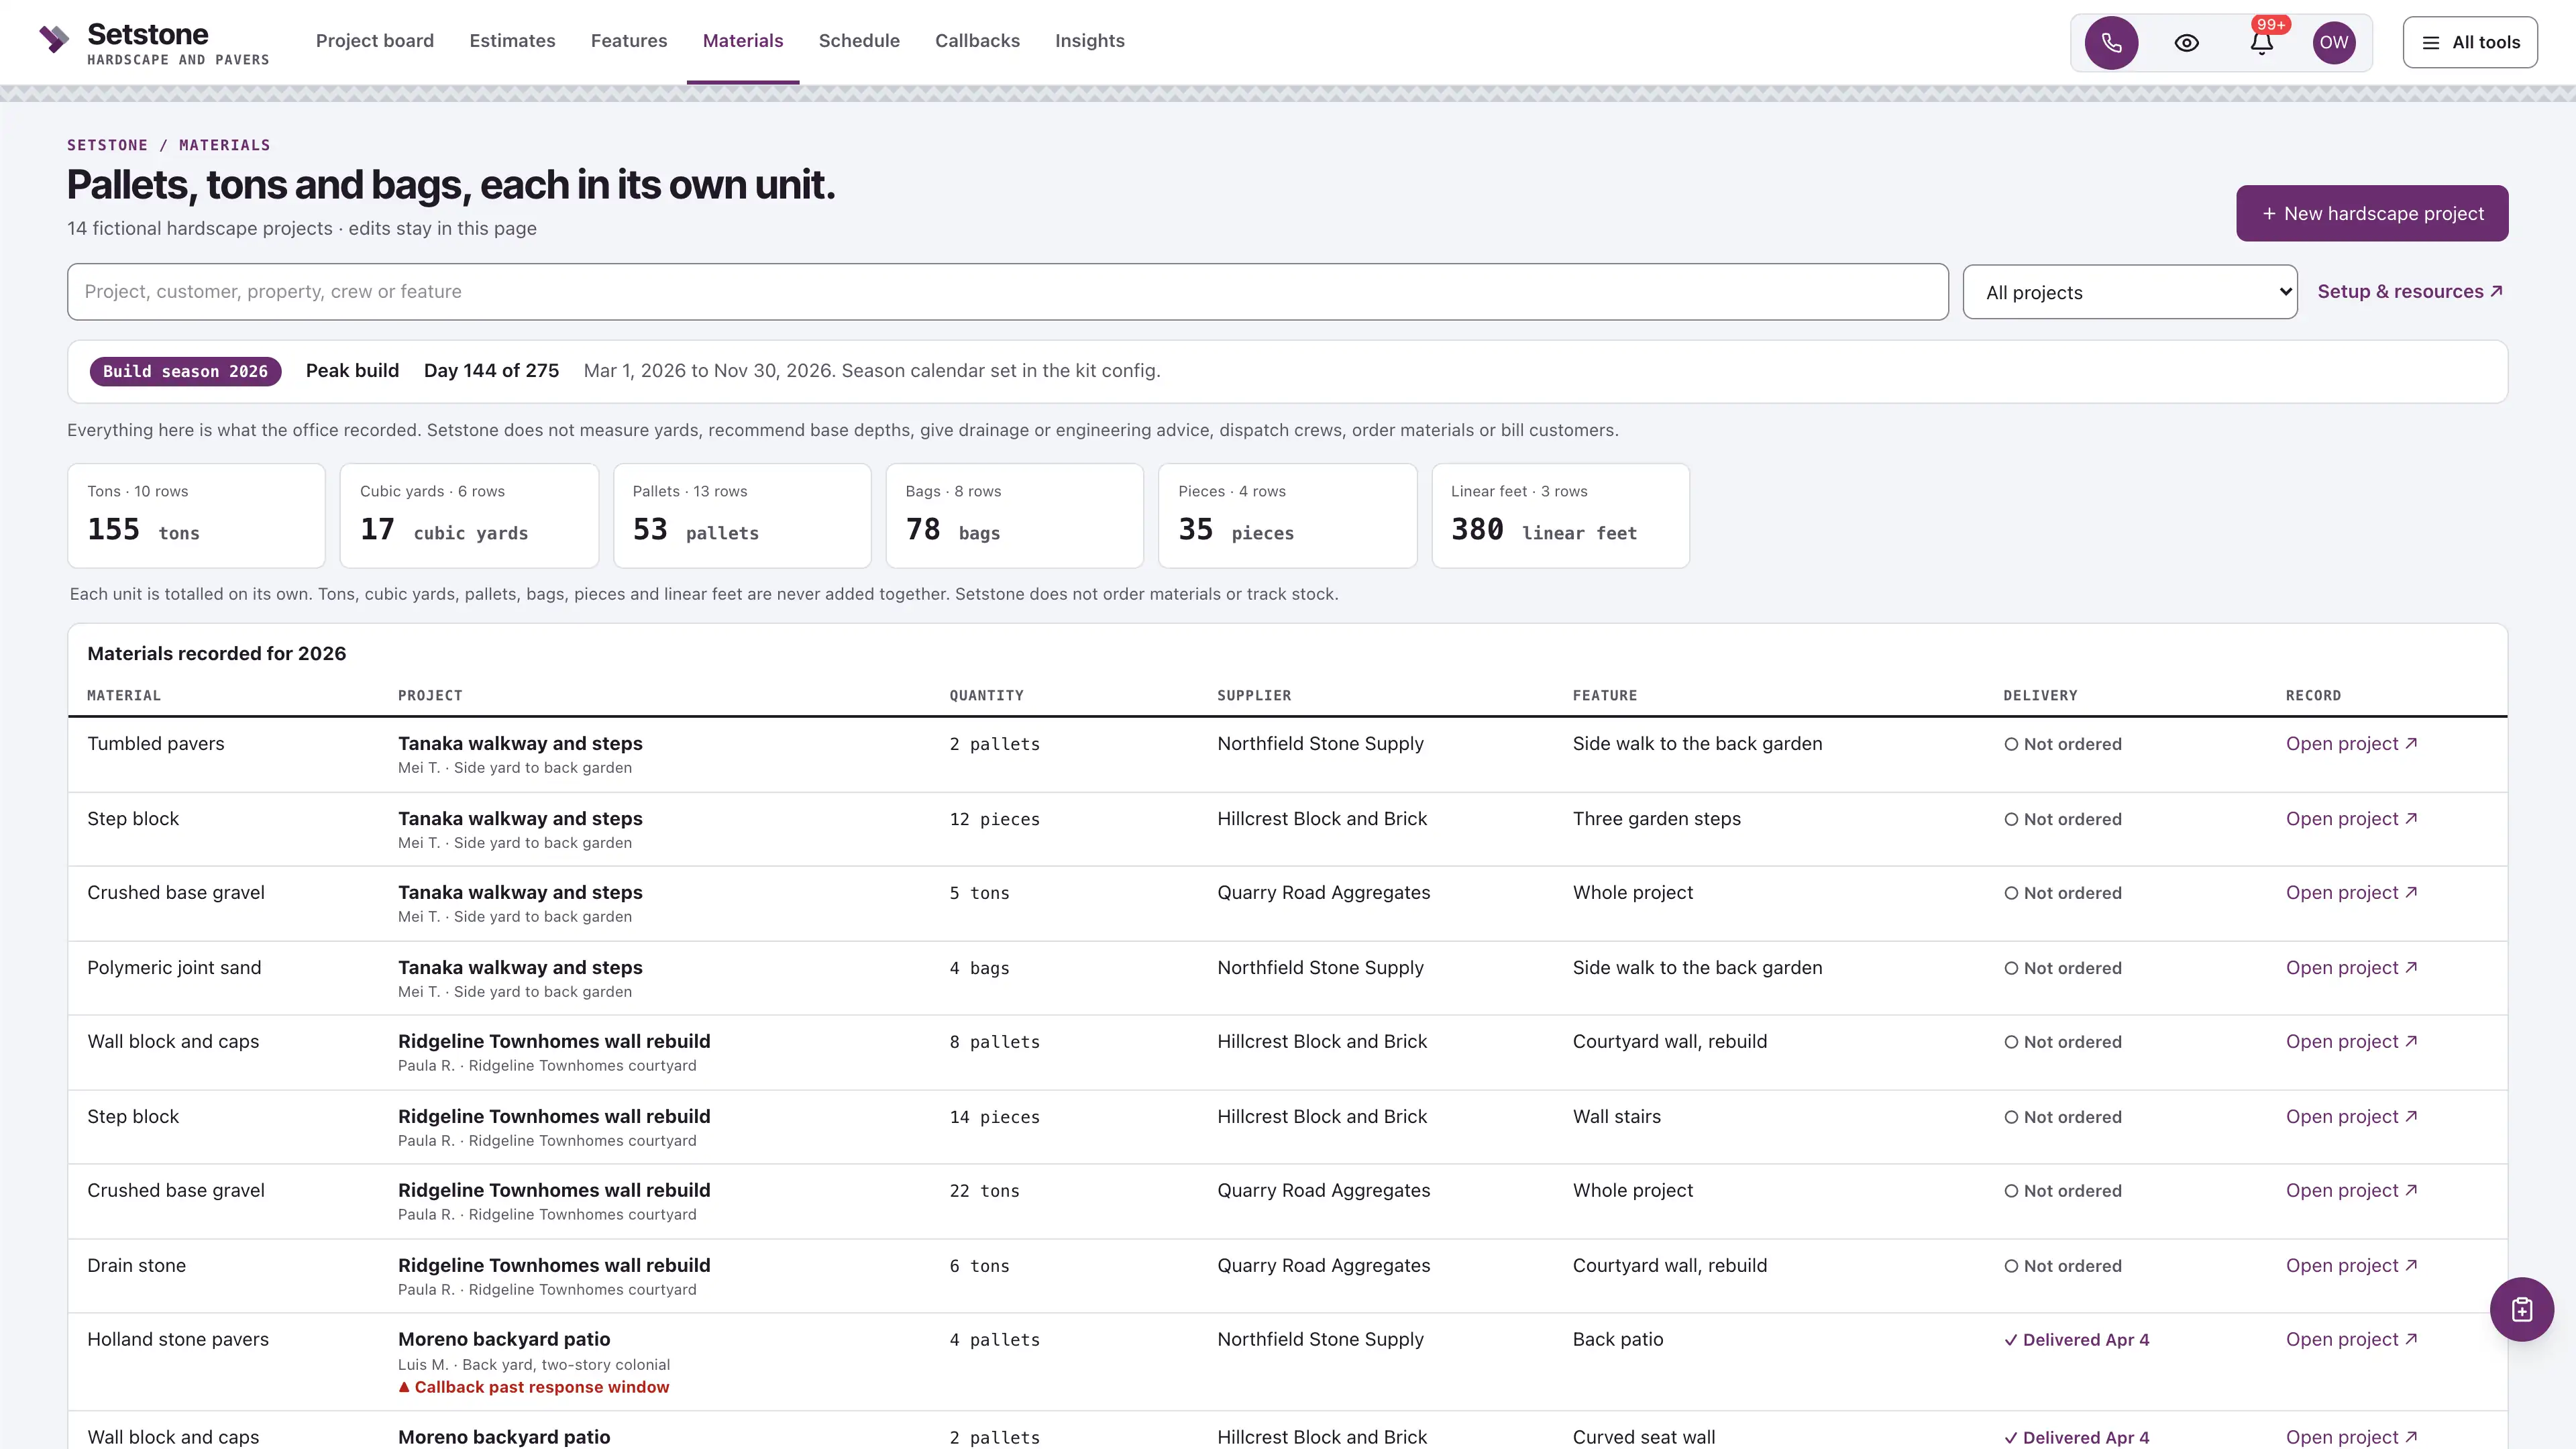Open project for Tanaka 5 tons gravel row
The image size is (2576, 1449).
click(x=2351, y=892)
